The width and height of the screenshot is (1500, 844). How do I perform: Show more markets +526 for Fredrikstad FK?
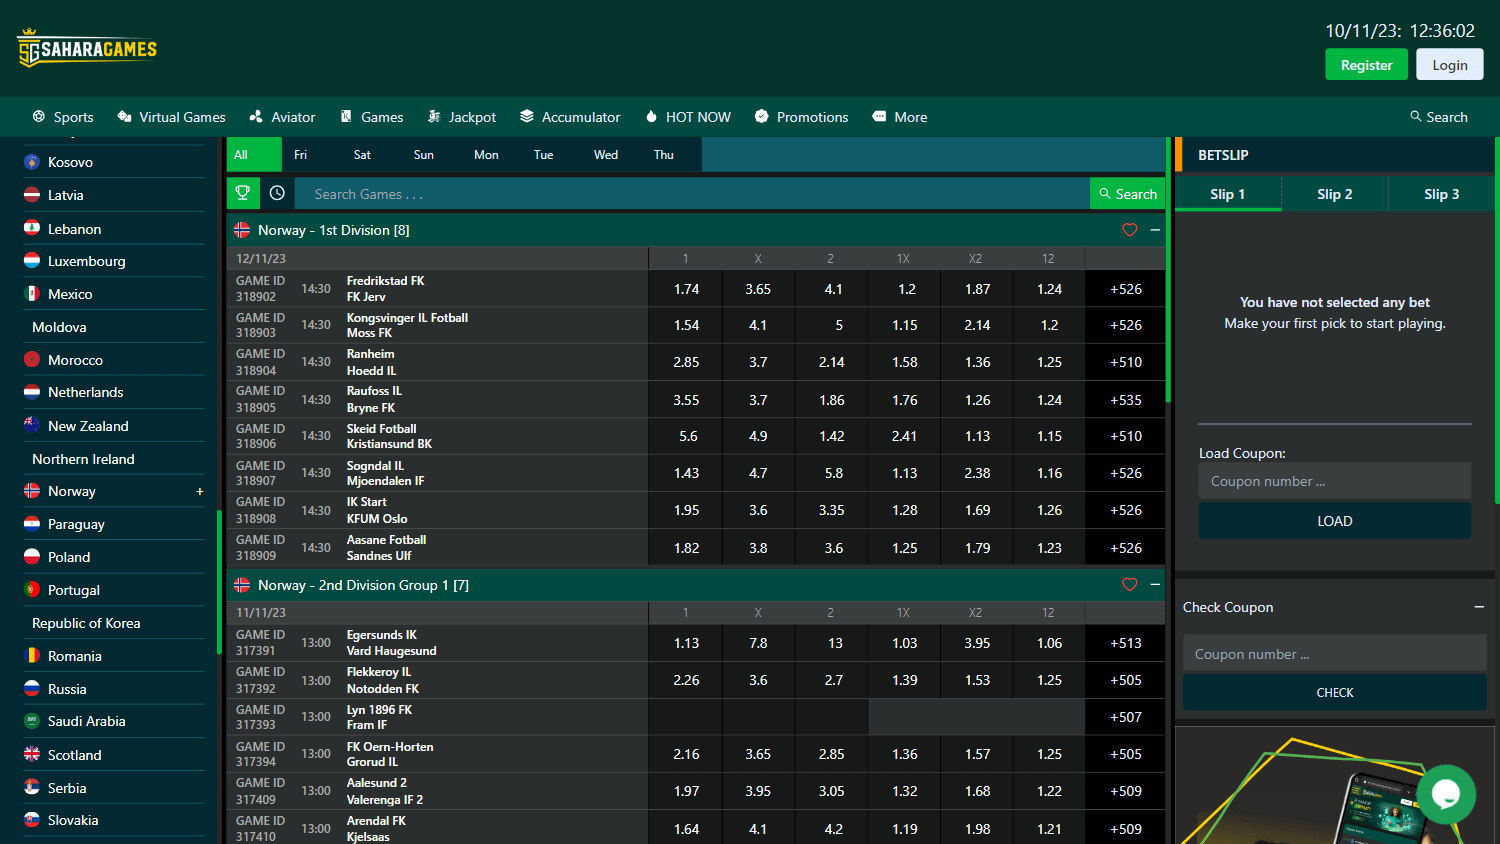click(1126, 289)
